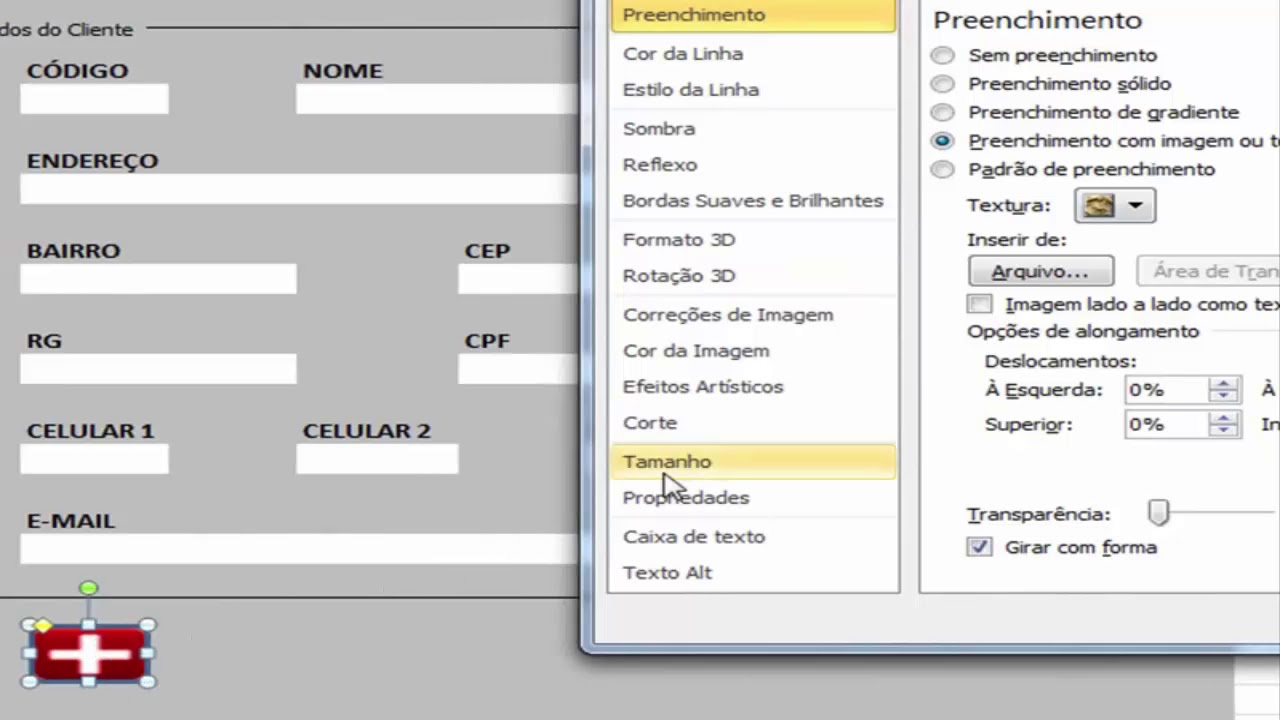Uncheck Girar com forma checkbox

tap(980, 547)
